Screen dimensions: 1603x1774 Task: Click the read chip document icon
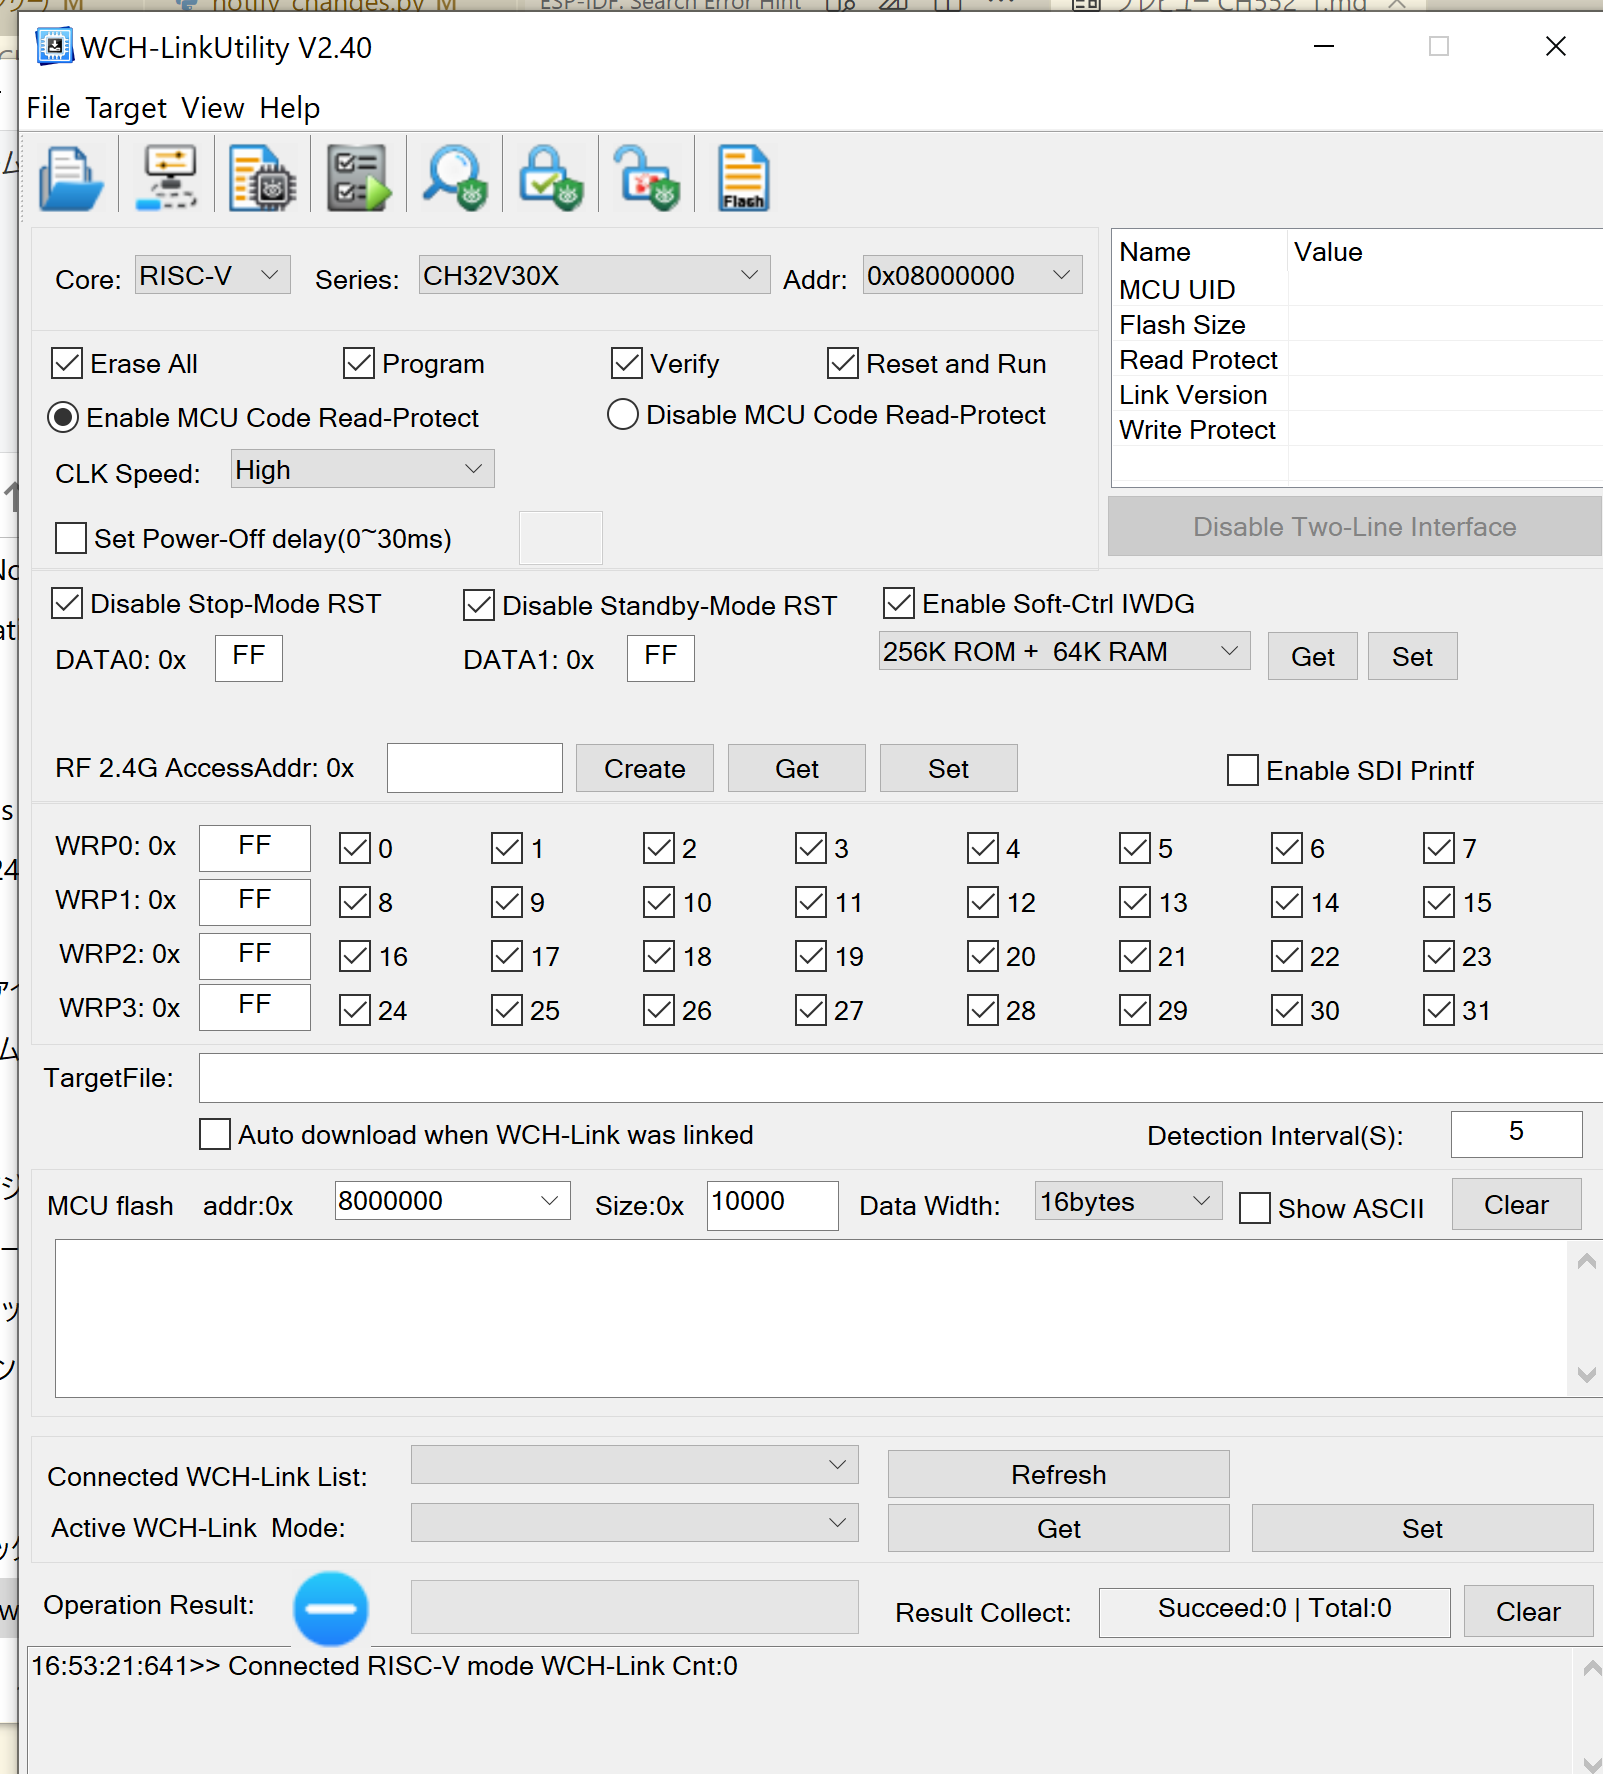[x=262, y=179]
